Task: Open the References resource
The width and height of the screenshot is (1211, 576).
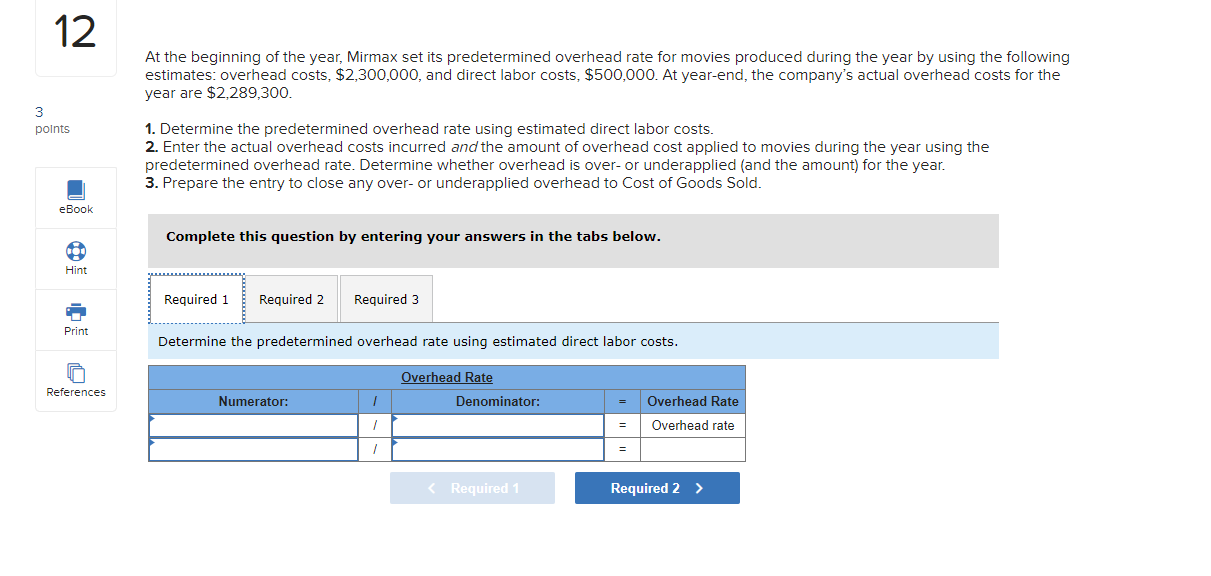Action: [75, 381]
